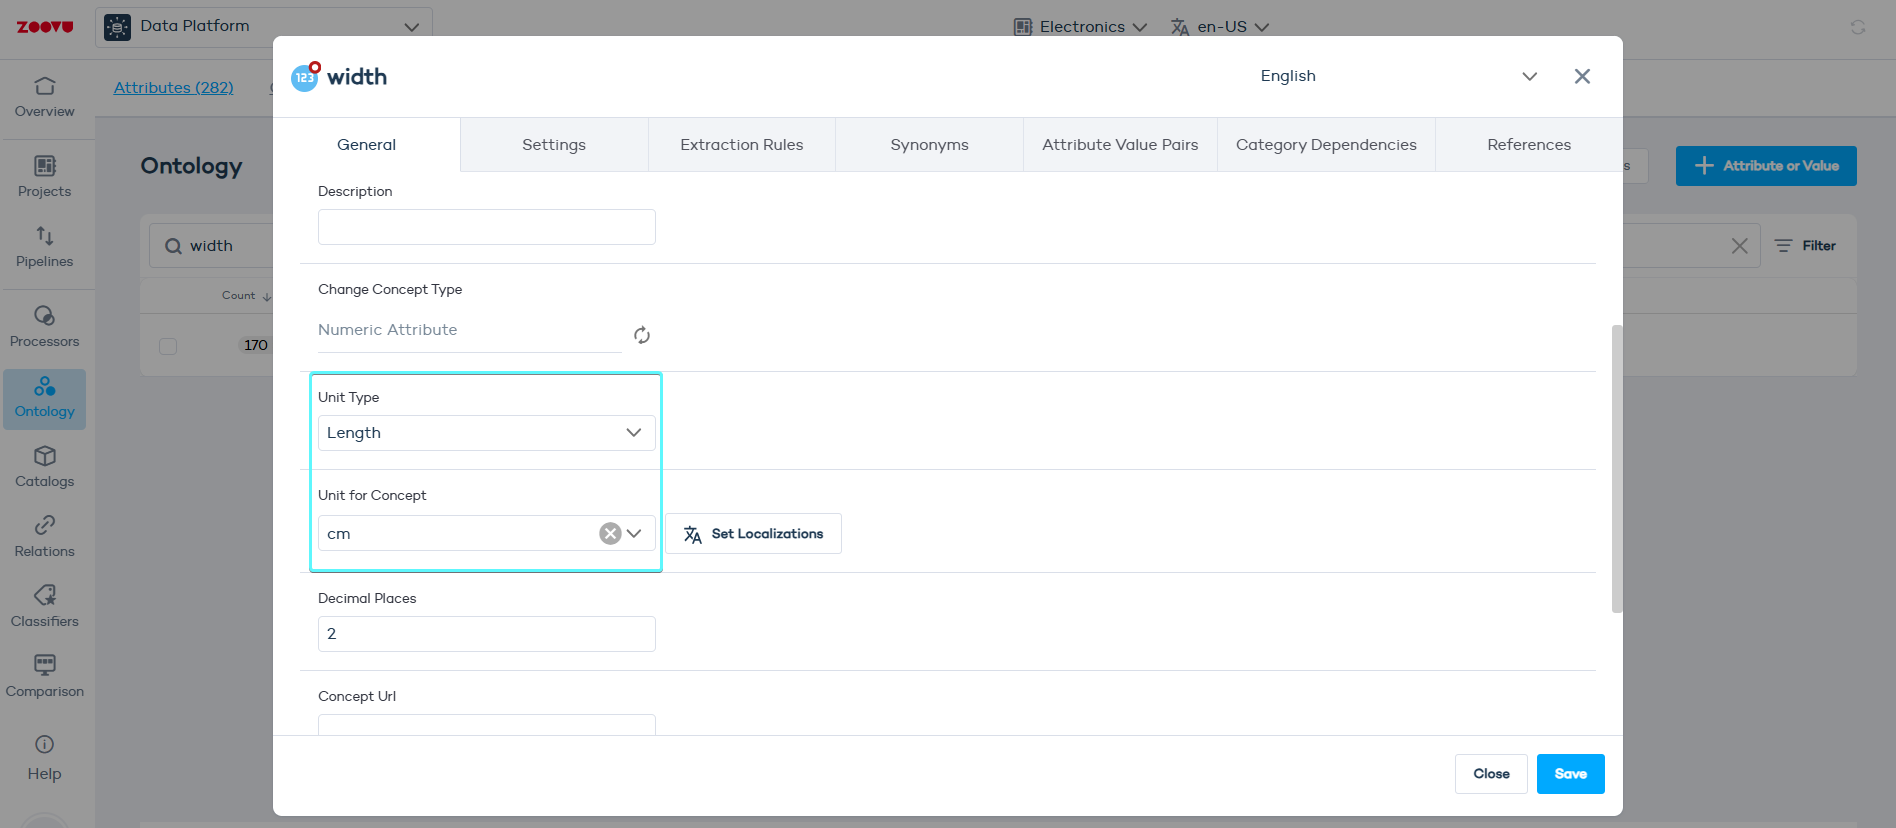Open the Unit for Concept dropdown

coord(634,534)
